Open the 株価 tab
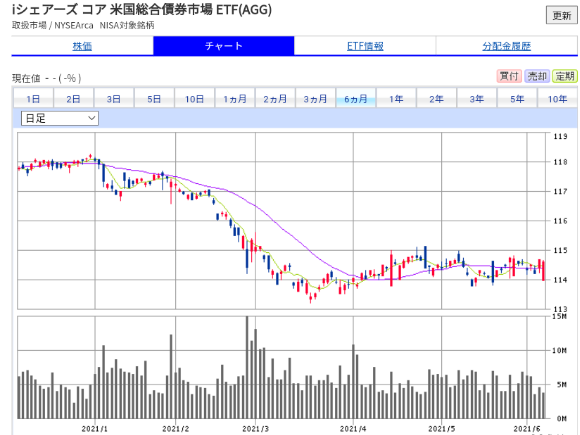This screenshot has height=435, width=580. pyautogui.click(x=82, y=46)
